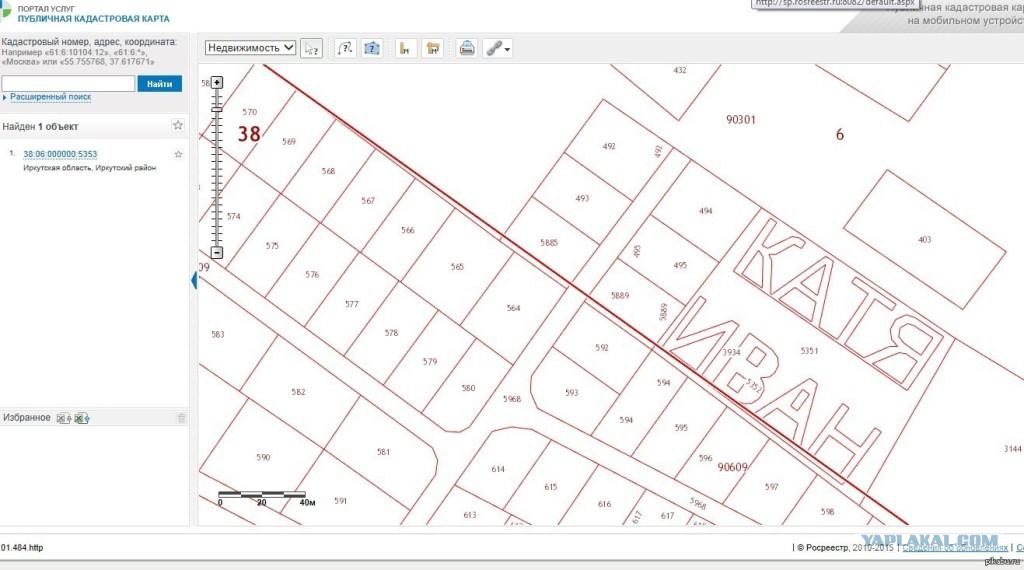Zoom out with the minus button
The width and height of the screenshot is (1024, 570).
pos(217,253)
